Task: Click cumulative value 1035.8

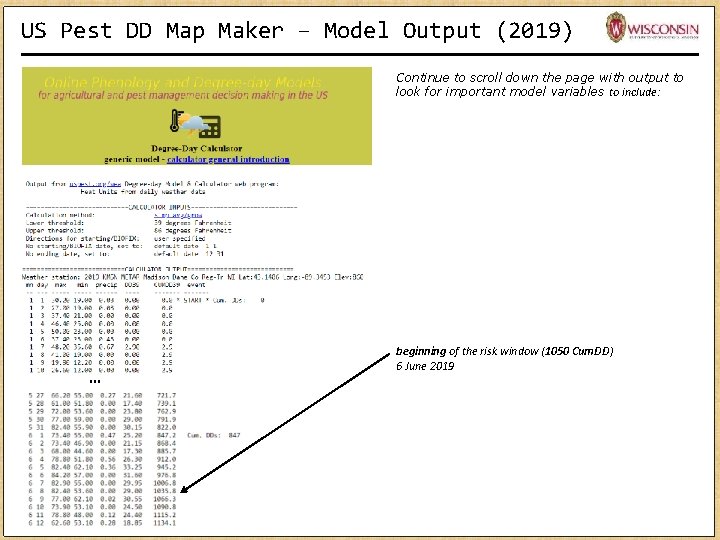Action: (164, 491)
